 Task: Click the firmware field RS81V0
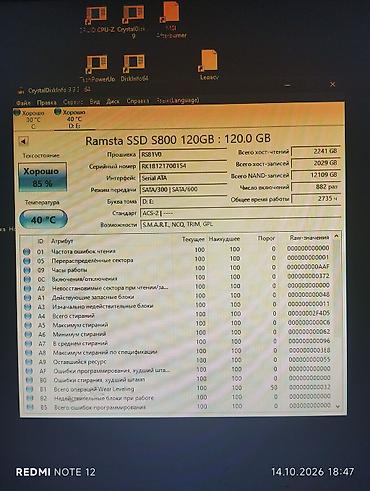pos(183,154)
